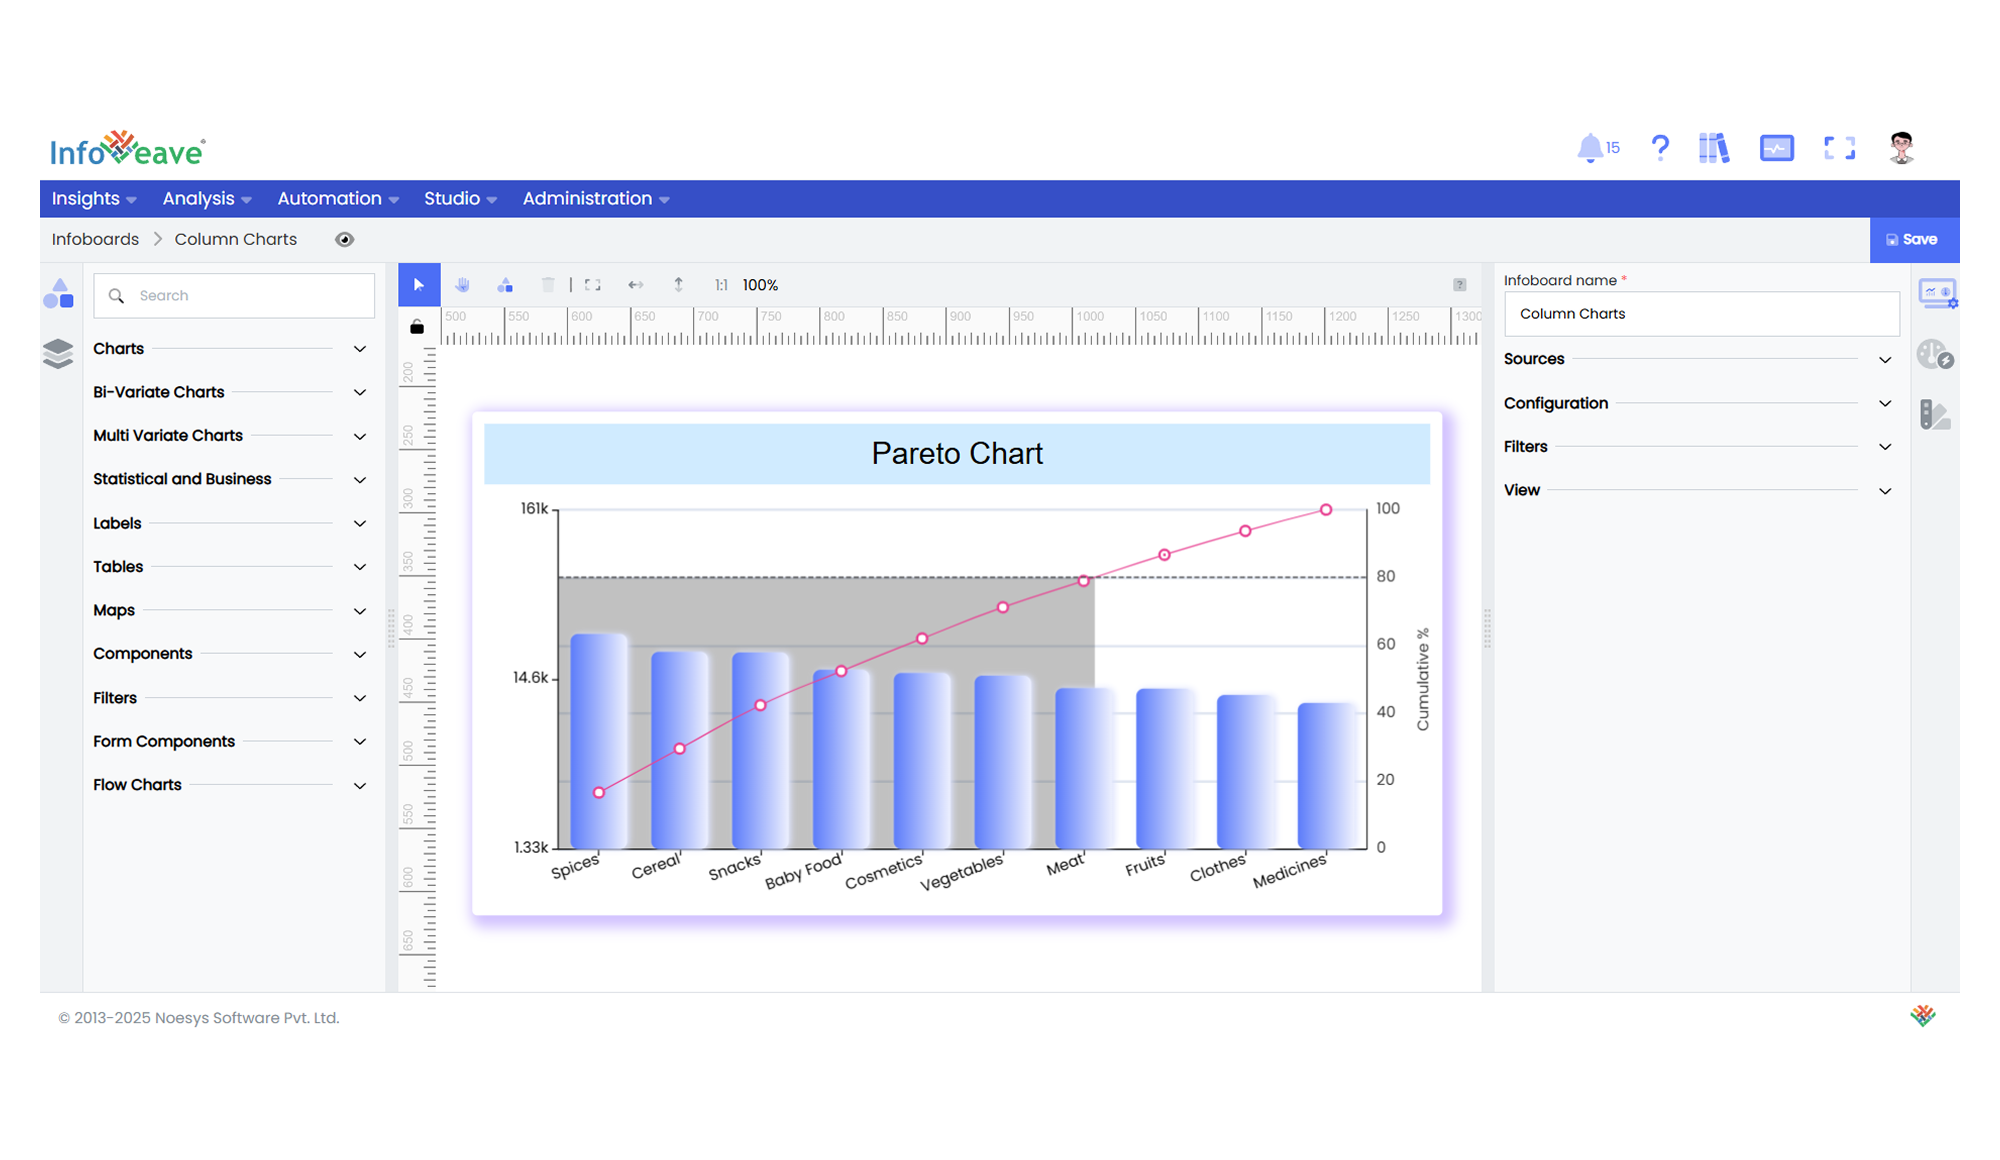Edit the Infoboard name field

1702,314
